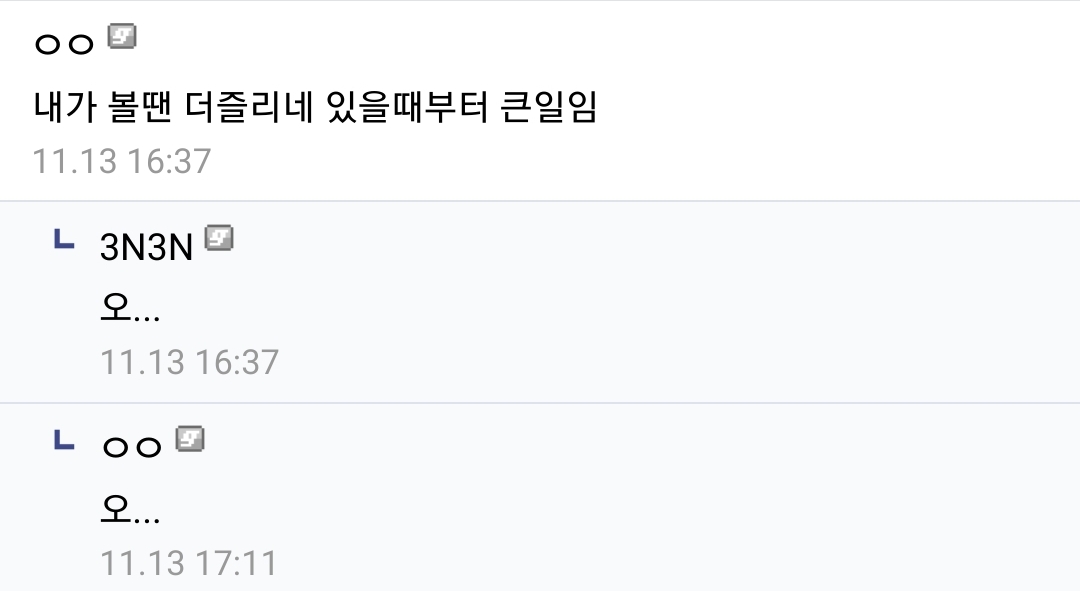
Task: Click blank space right of 3N3N's reply text
Action: pos(600,308)
